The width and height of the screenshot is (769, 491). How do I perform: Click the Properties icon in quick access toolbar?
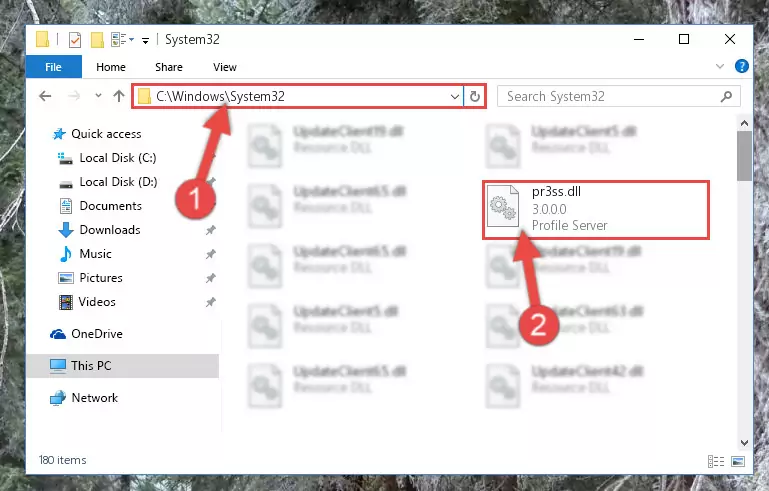click(x=75, y=40)
